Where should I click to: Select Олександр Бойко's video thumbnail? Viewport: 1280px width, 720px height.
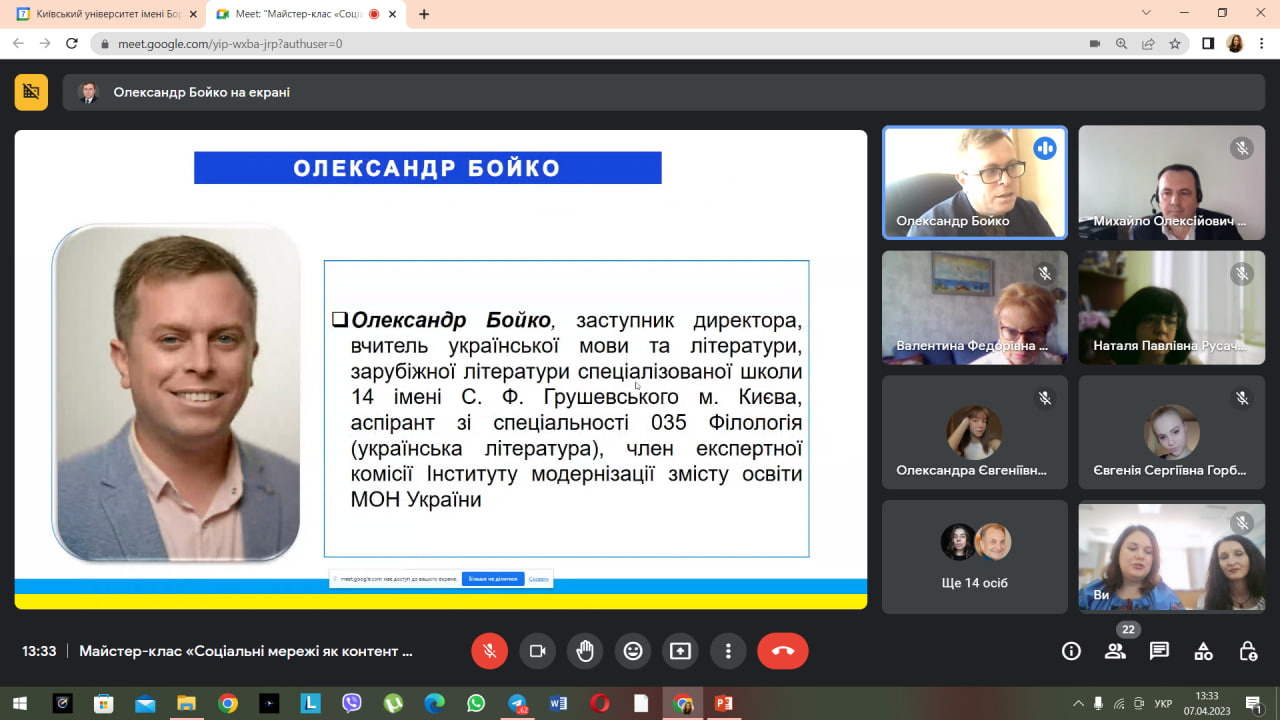tap(975, 182)
